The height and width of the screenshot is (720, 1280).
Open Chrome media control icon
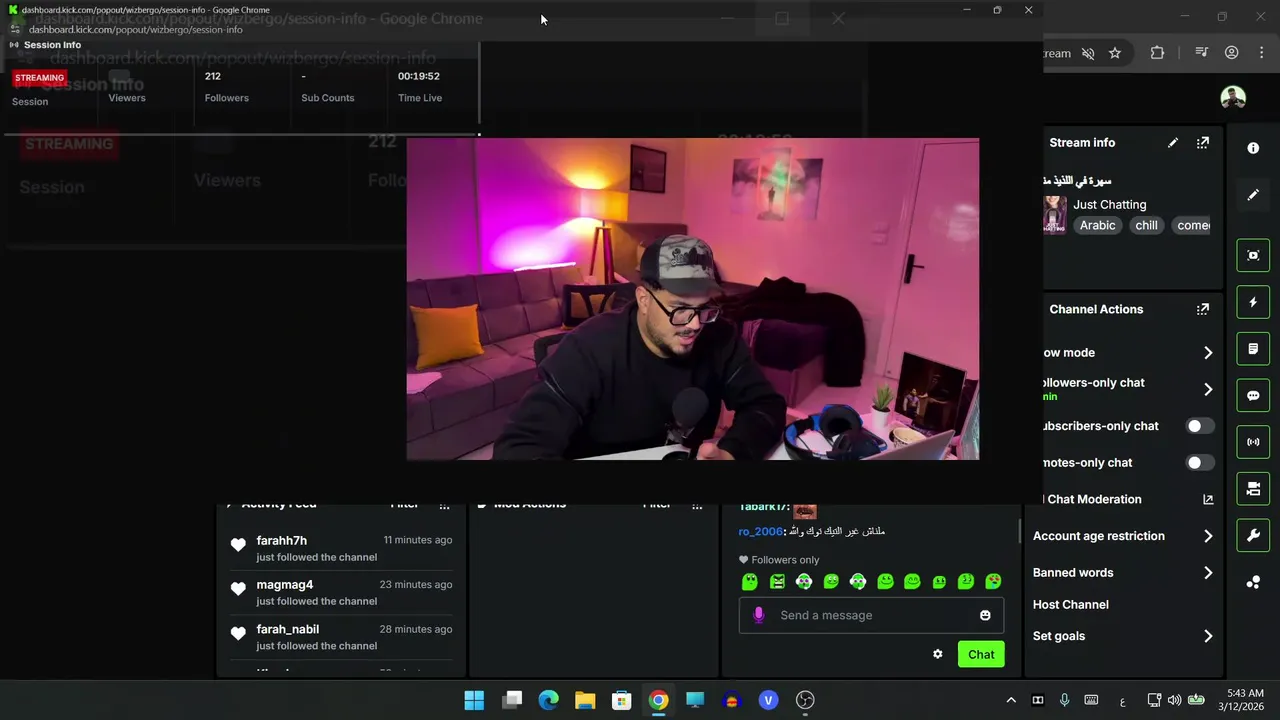tap(1202, 53)
